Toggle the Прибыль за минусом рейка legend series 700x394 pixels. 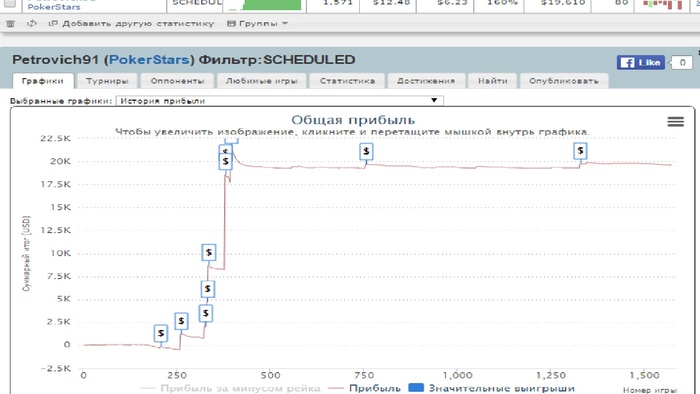click(230, 389)
